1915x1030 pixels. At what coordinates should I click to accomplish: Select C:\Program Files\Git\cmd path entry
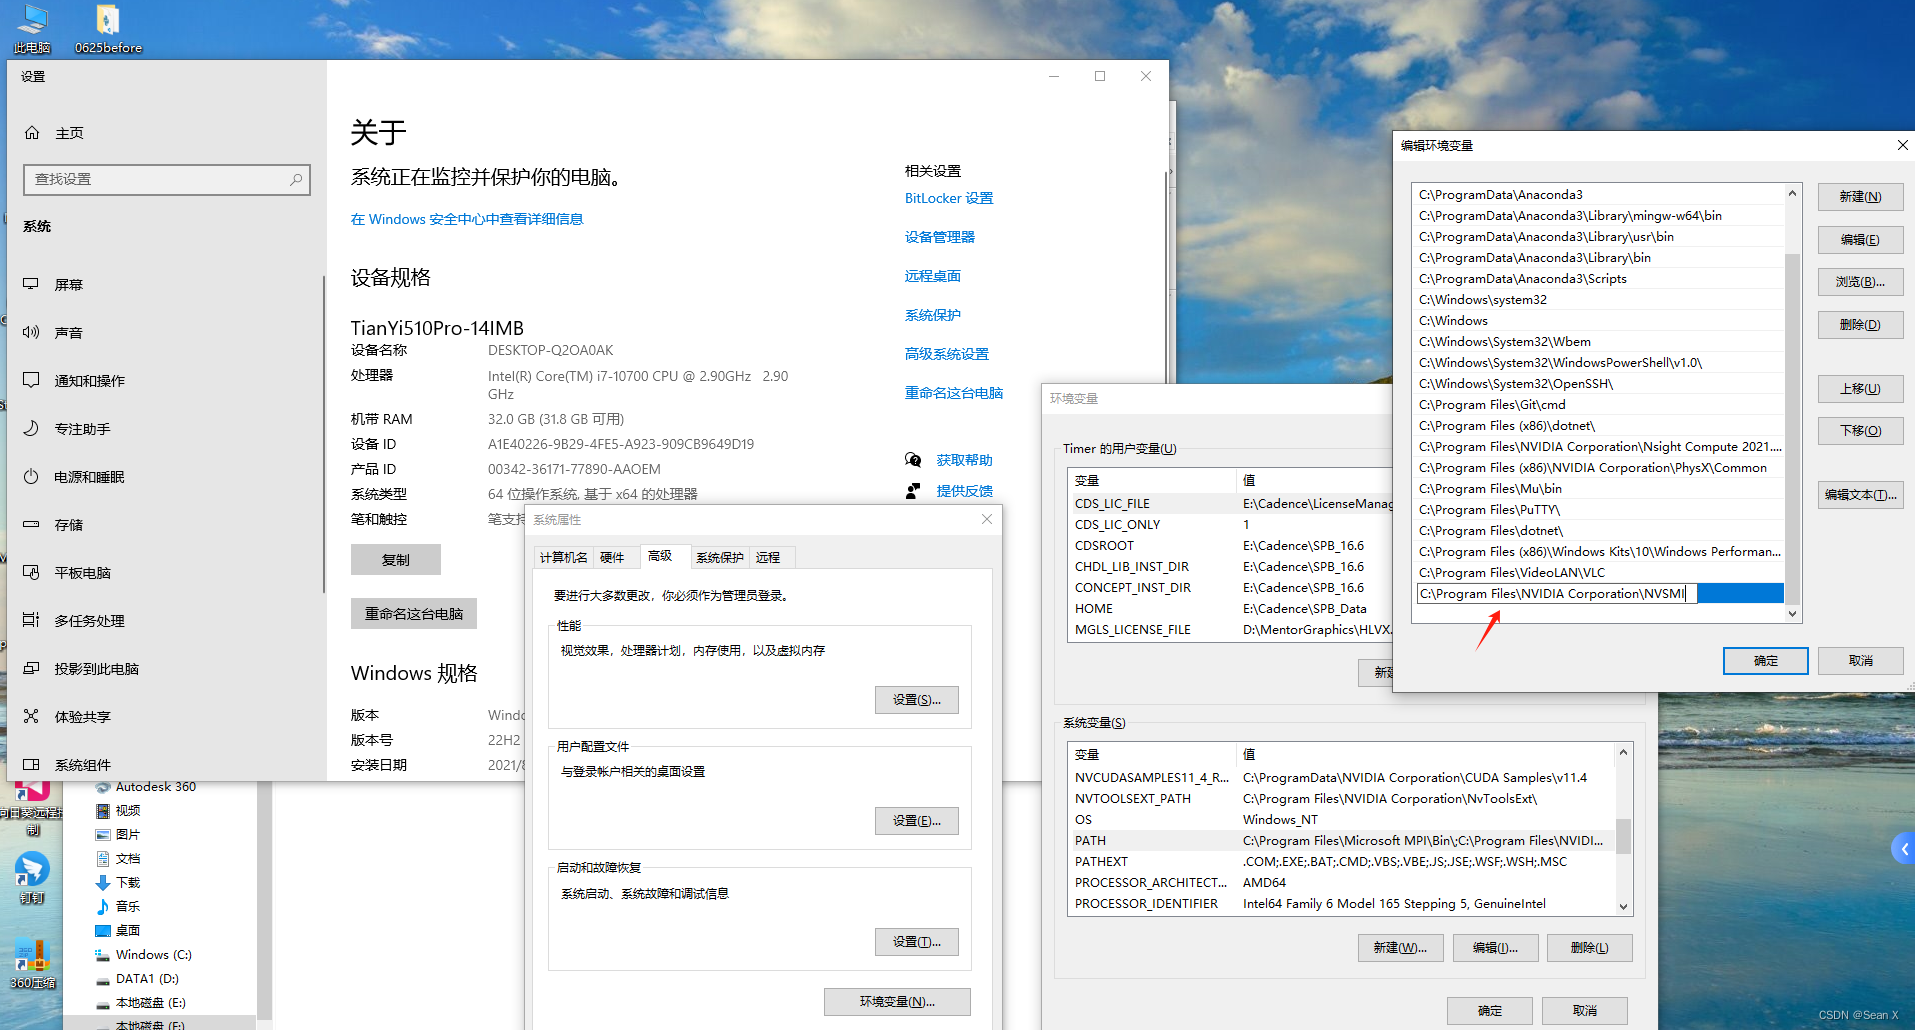[x=1600, y=405]
